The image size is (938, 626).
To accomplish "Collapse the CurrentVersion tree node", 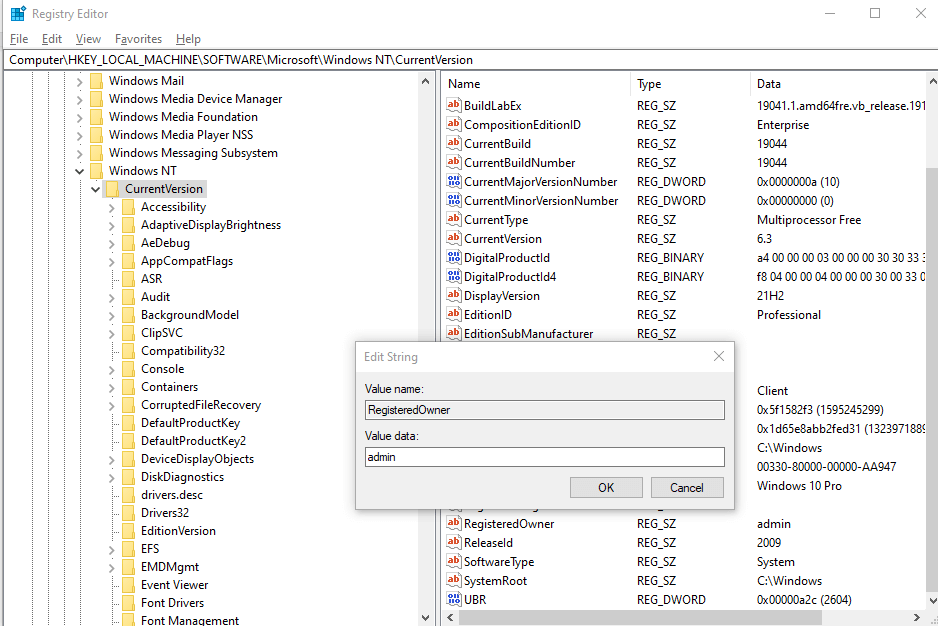I will tap(95, 189).
